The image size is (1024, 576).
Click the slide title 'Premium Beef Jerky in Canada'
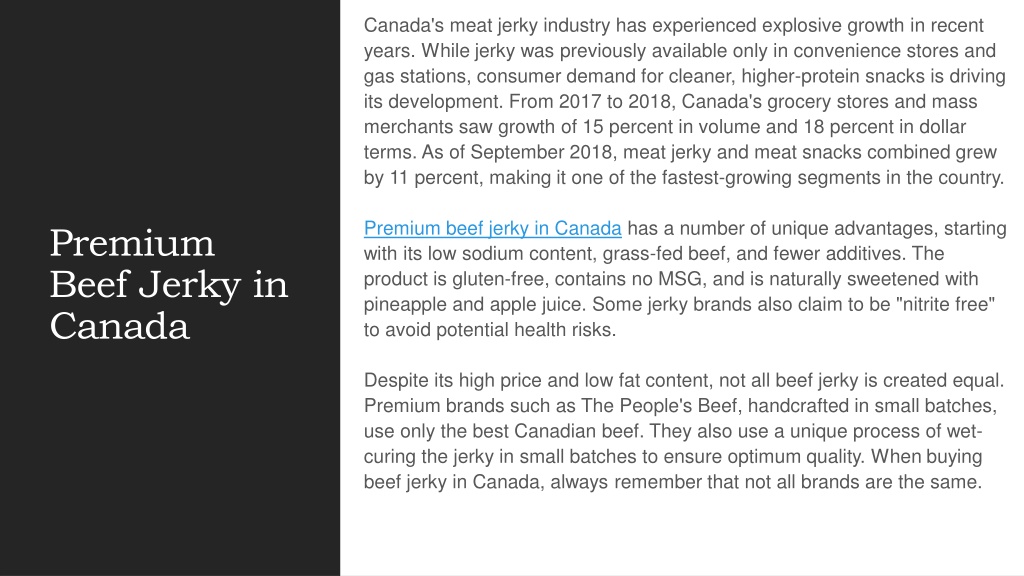point(168,284)
